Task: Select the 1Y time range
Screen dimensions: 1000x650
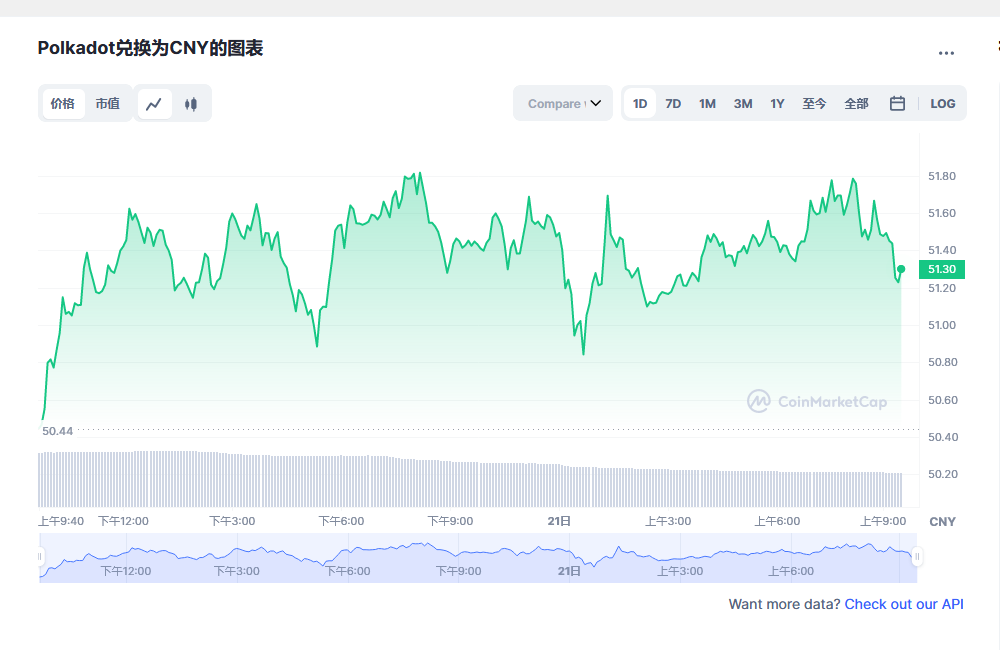Action: point(777,103)
